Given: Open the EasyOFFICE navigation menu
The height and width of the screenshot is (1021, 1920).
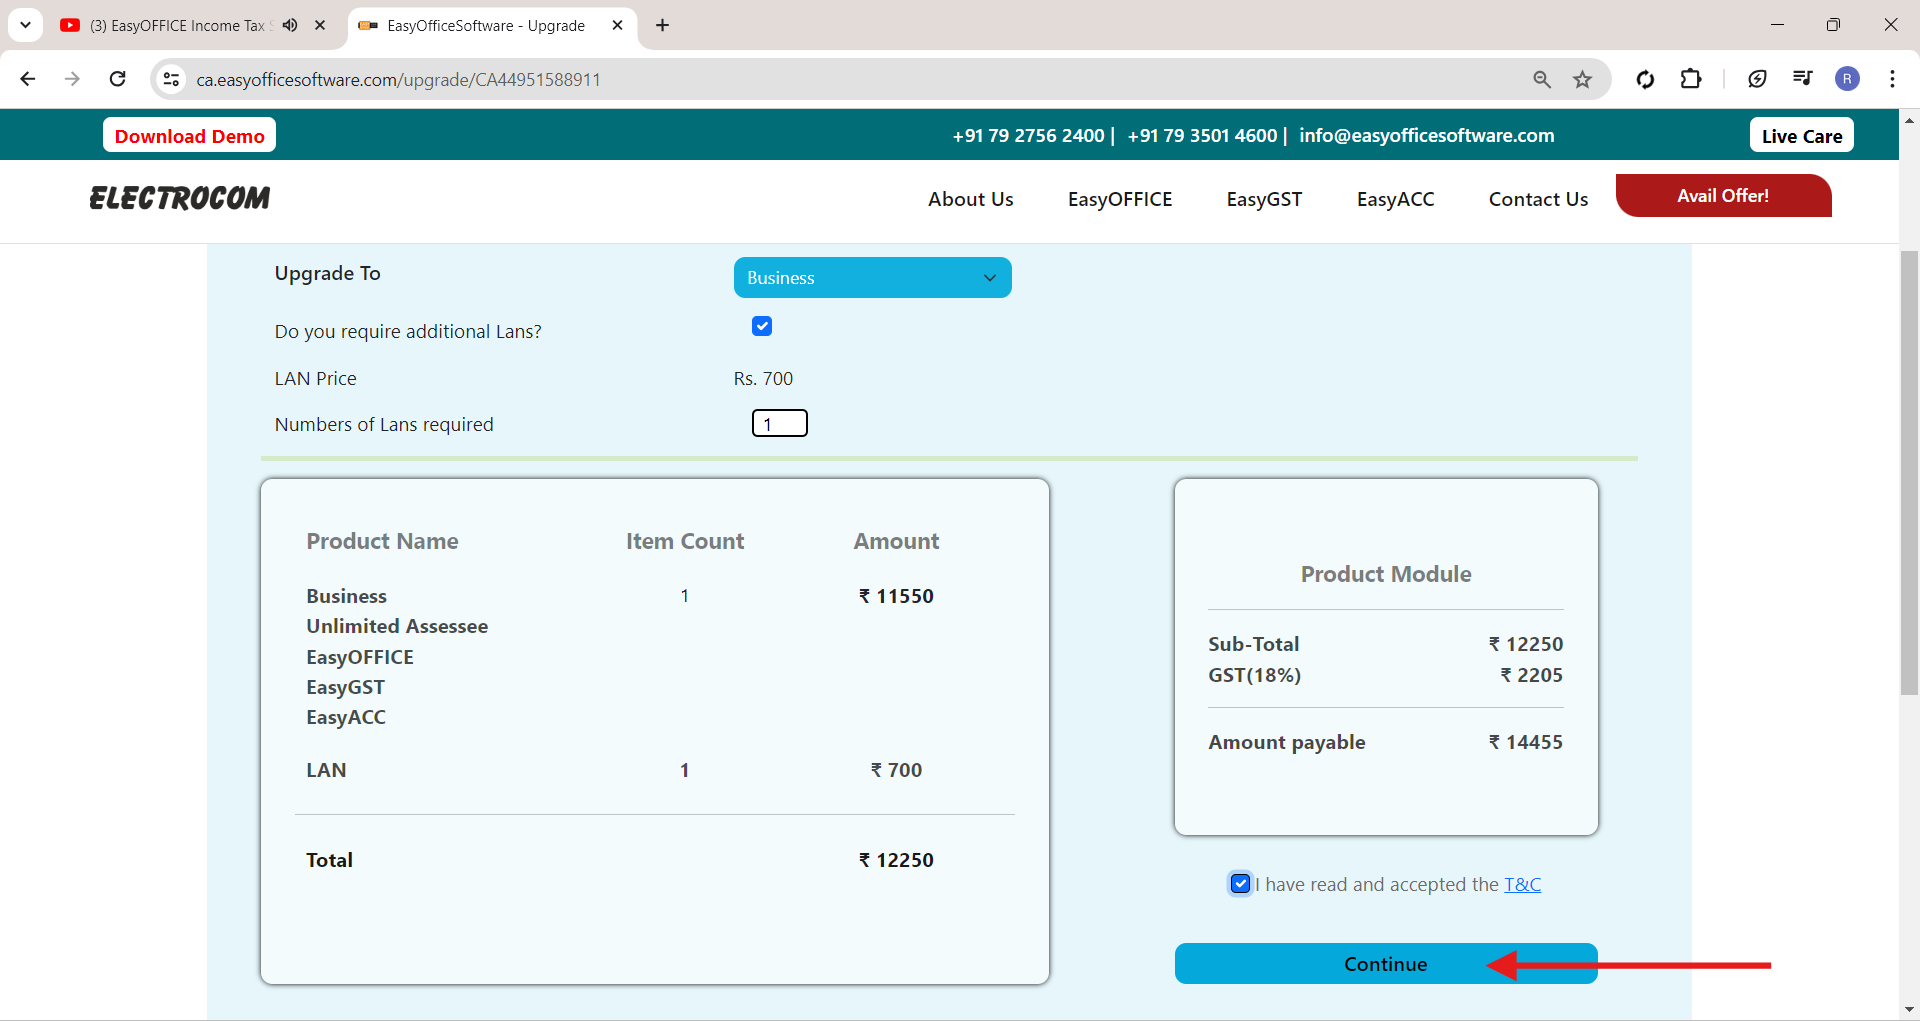Looking at the screenshot, I should [x=1119, y=199].
